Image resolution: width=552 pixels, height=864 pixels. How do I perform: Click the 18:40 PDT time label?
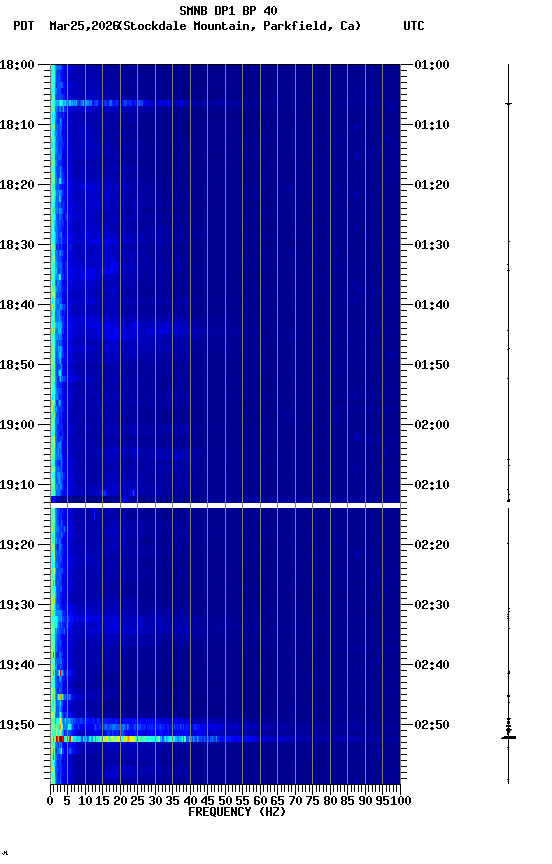pos(17,305)
